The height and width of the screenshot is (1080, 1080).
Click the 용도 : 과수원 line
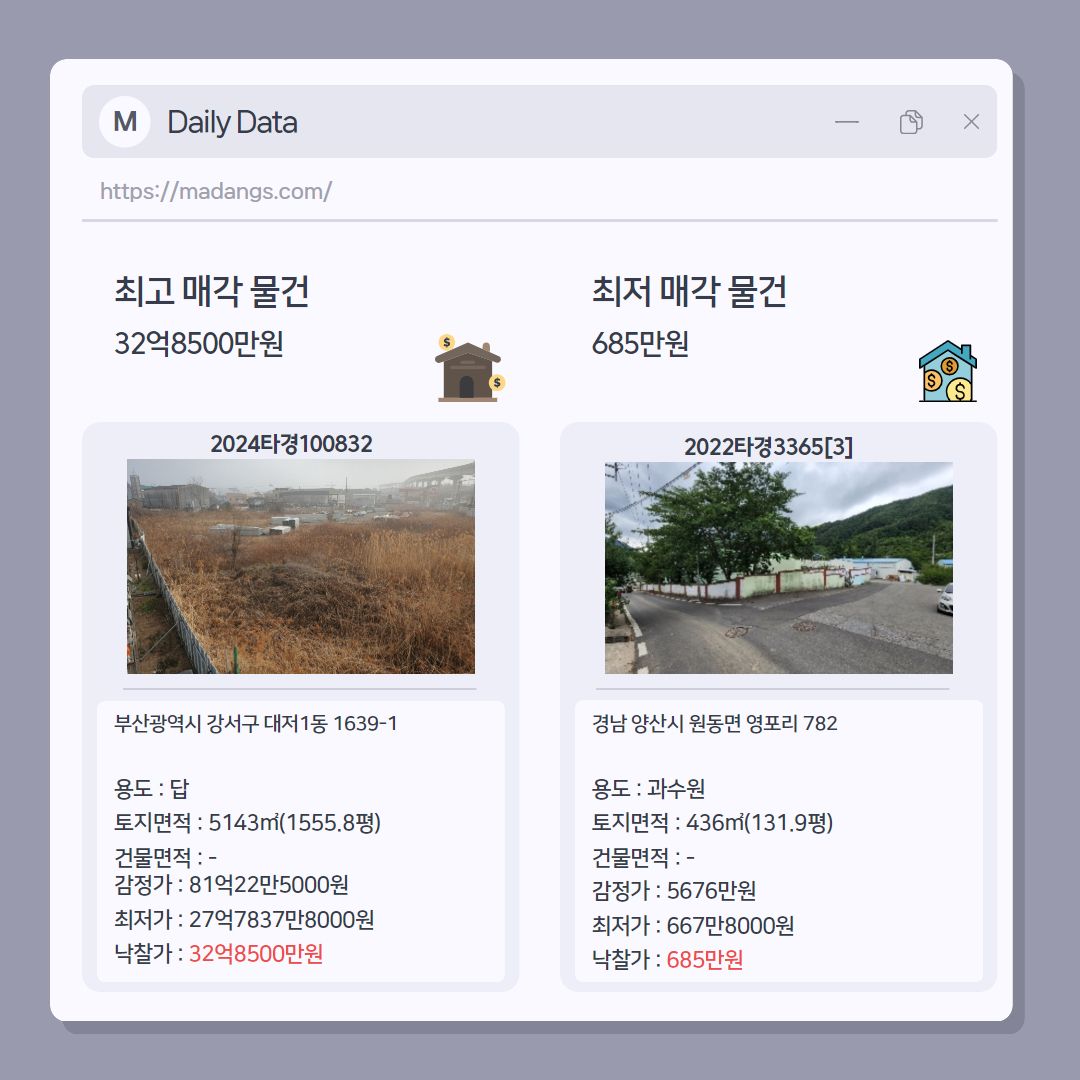coord(648,788)
